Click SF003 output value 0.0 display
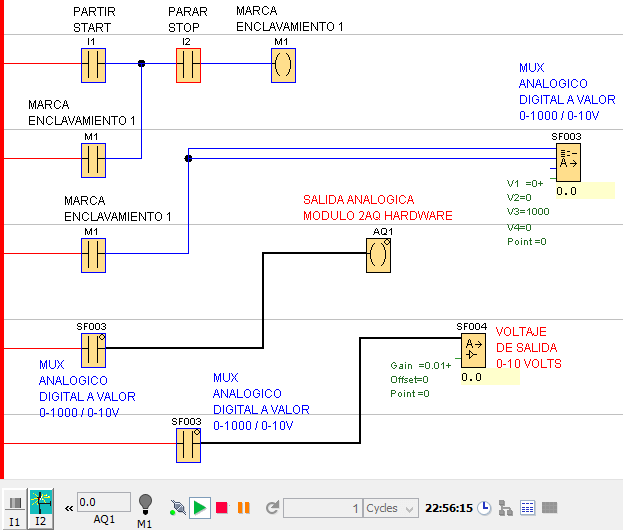 (x=585, y=191)
